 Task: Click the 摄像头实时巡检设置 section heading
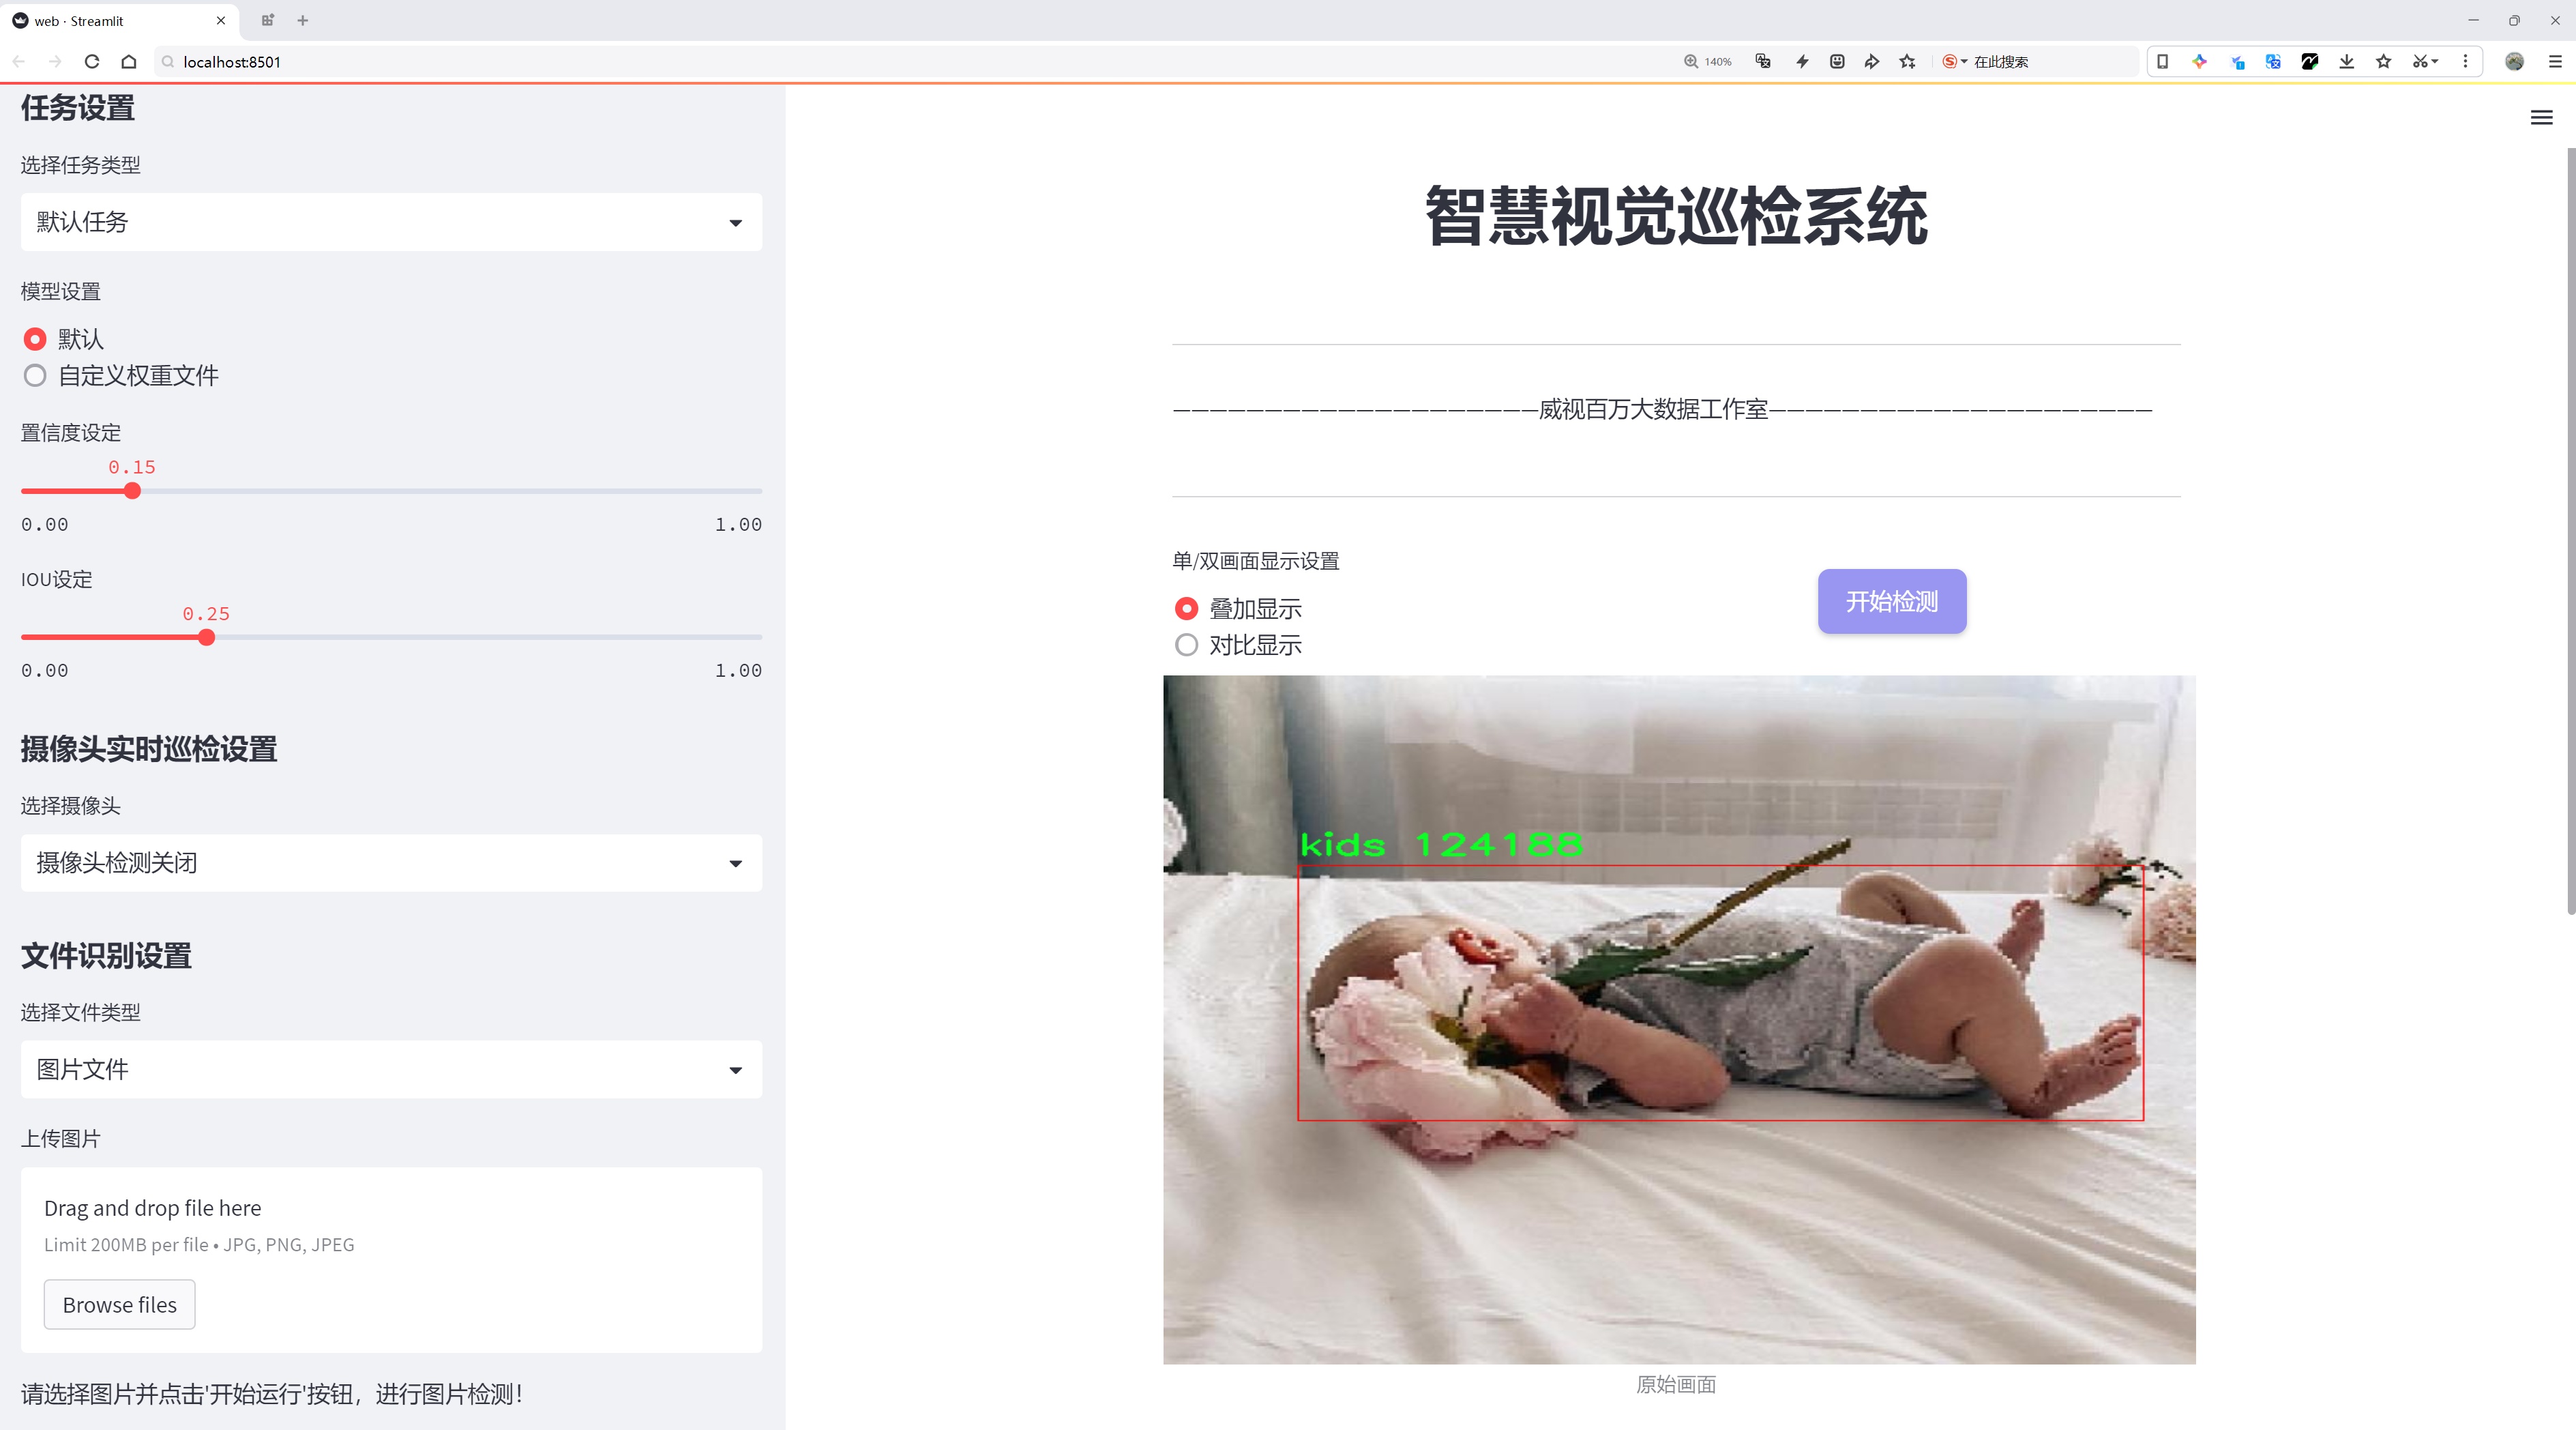tap(149, 749)
